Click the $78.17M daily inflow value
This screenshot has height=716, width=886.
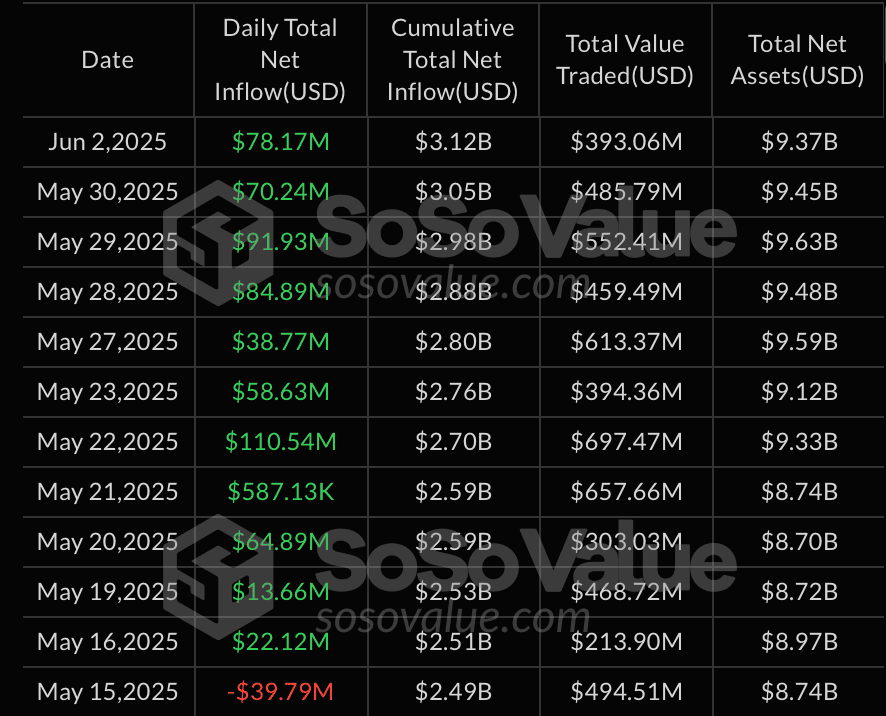[x=280, y=142]
